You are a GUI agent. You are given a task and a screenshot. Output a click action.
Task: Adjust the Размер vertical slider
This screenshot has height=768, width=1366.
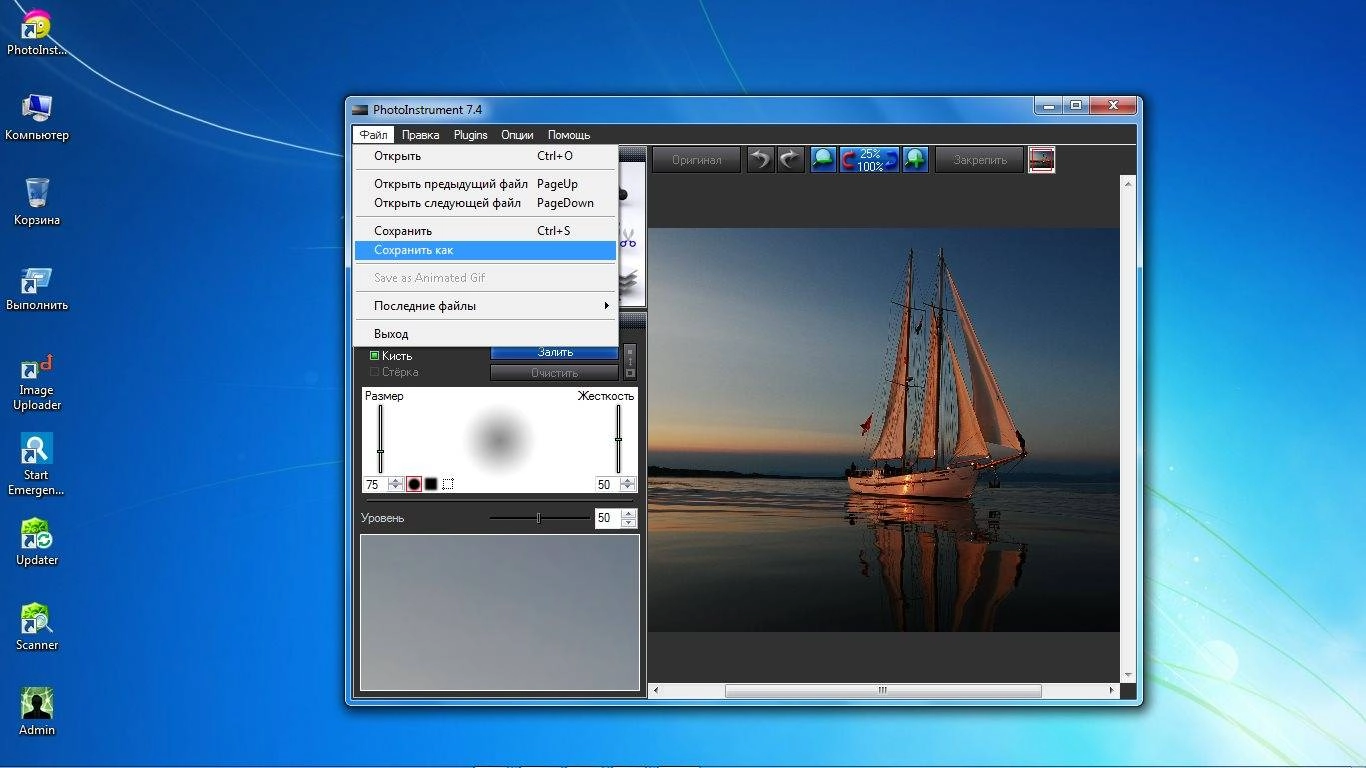click(380, 439)
